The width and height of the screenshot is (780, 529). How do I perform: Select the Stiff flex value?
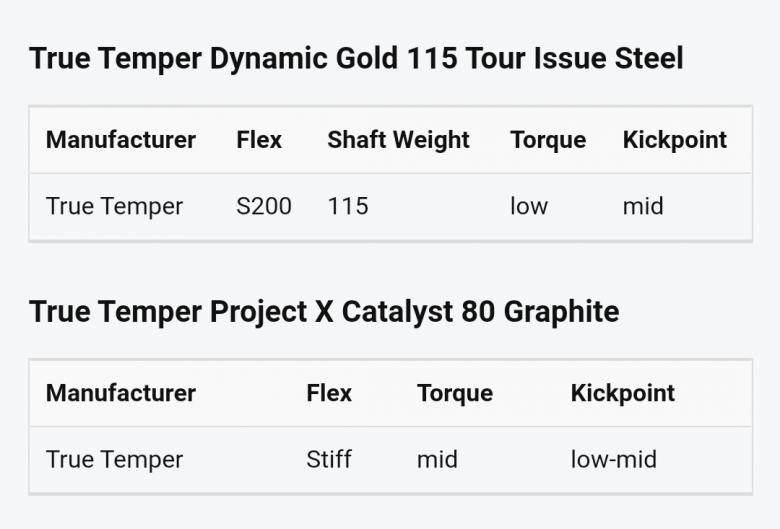coord(329,460)
